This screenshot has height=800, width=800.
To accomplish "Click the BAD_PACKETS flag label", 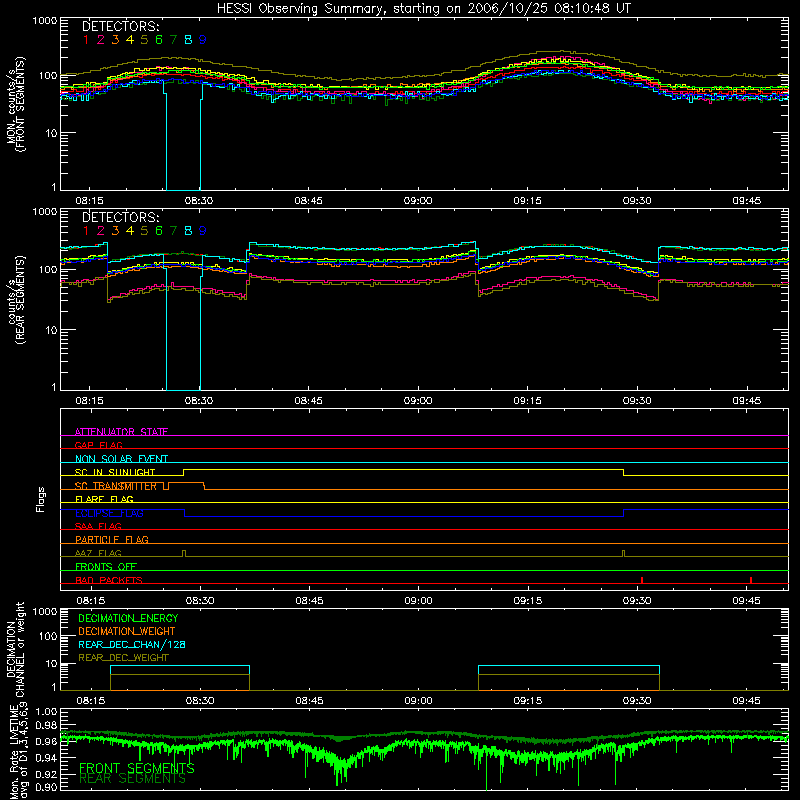I will pos(109,580).
